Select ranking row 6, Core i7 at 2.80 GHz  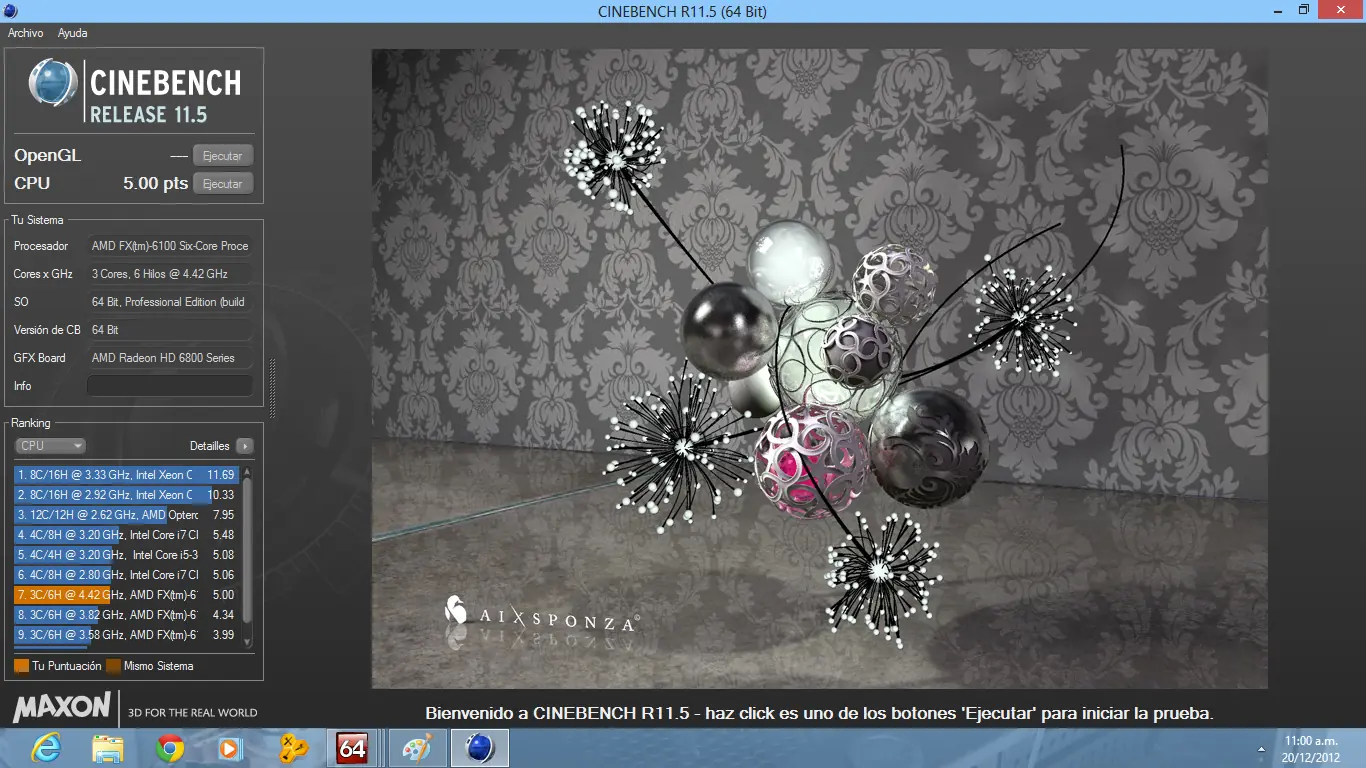tap(126, 575)
